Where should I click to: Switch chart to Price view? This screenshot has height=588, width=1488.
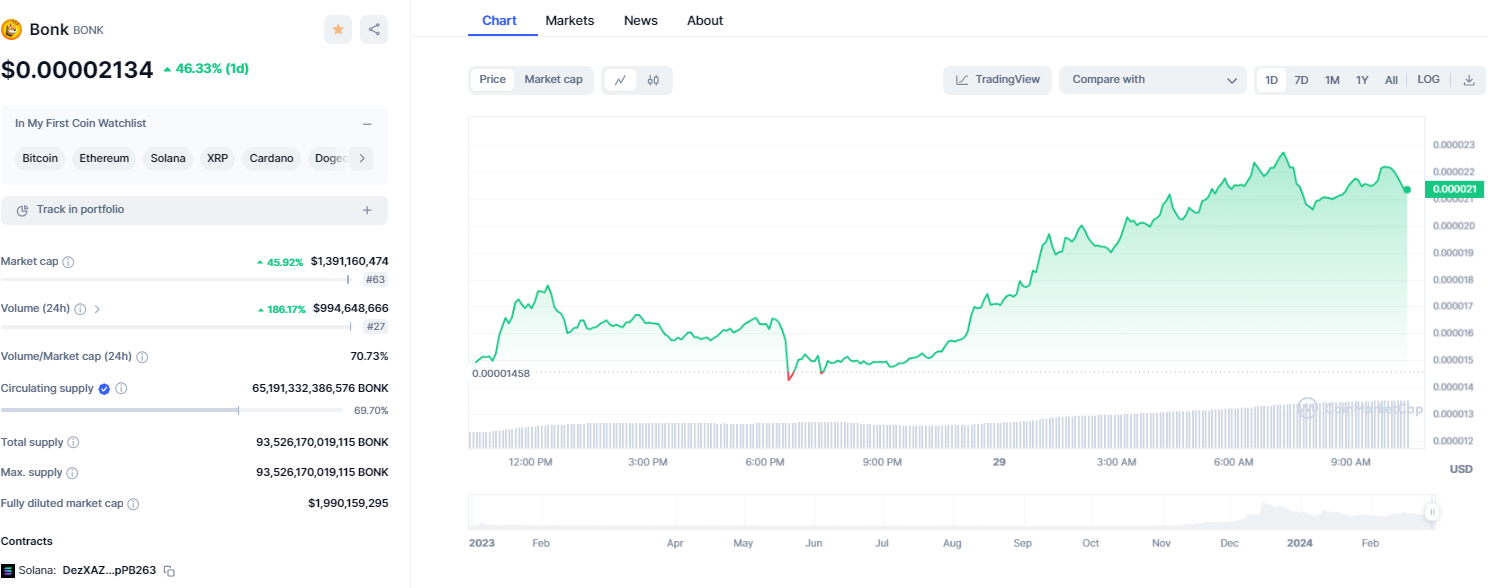pyautogui.click(x=493, y=80)
